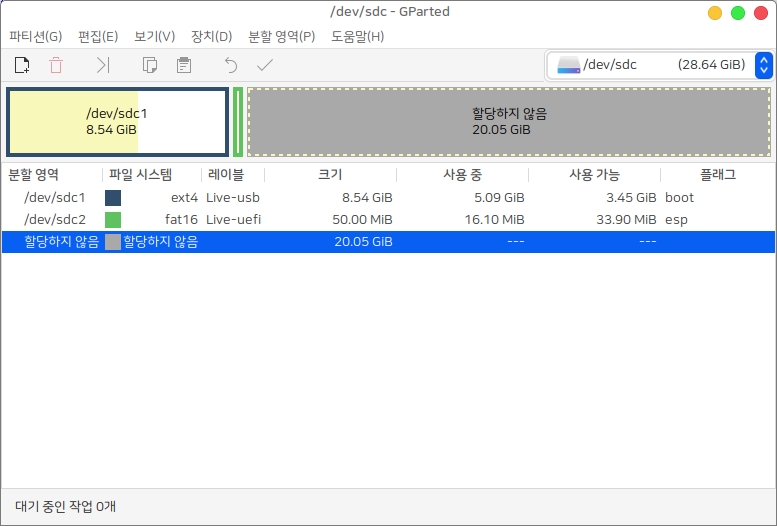Click the Undo last operation arrow icon

(x=231, y=66)
